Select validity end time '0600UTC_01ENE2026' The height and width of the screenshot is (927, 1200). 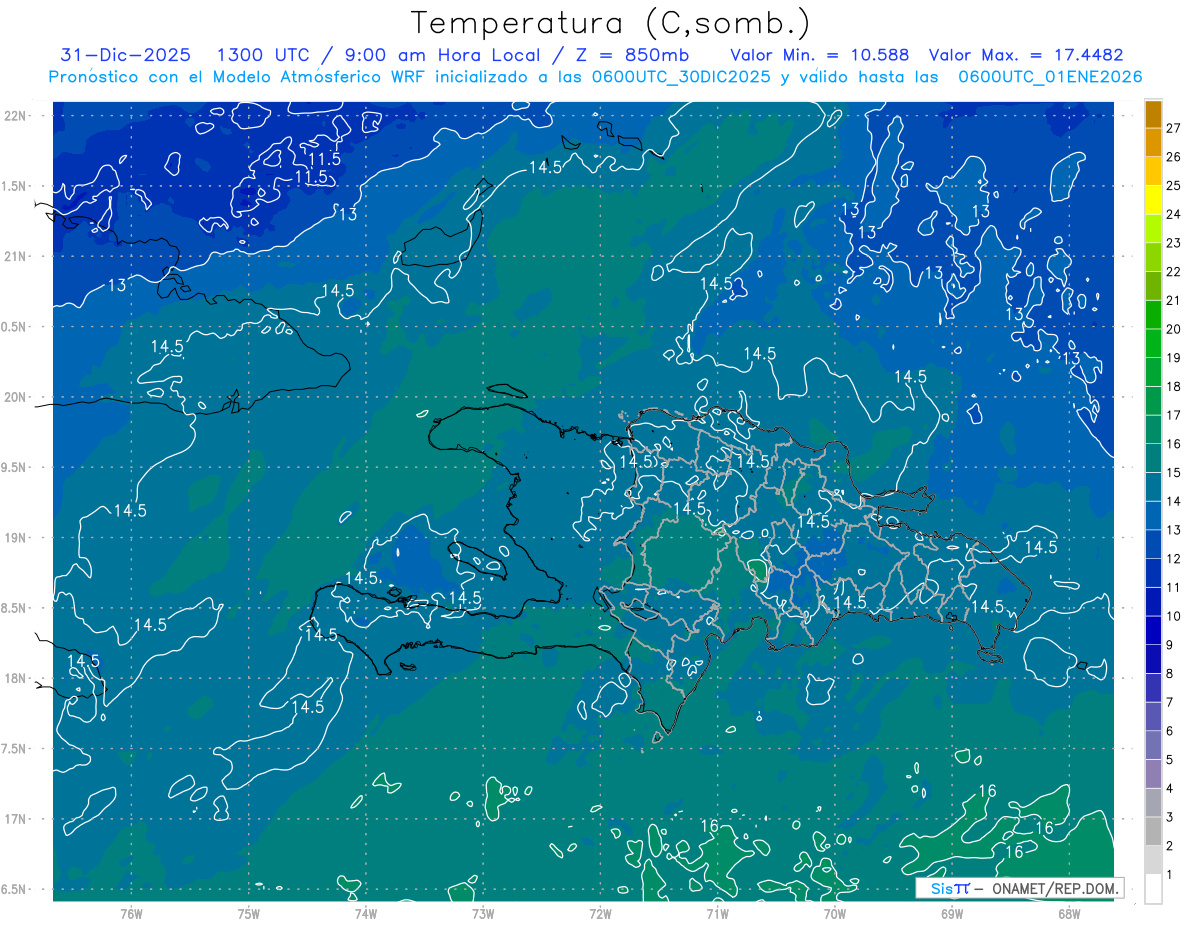[x=1050, y=77]
